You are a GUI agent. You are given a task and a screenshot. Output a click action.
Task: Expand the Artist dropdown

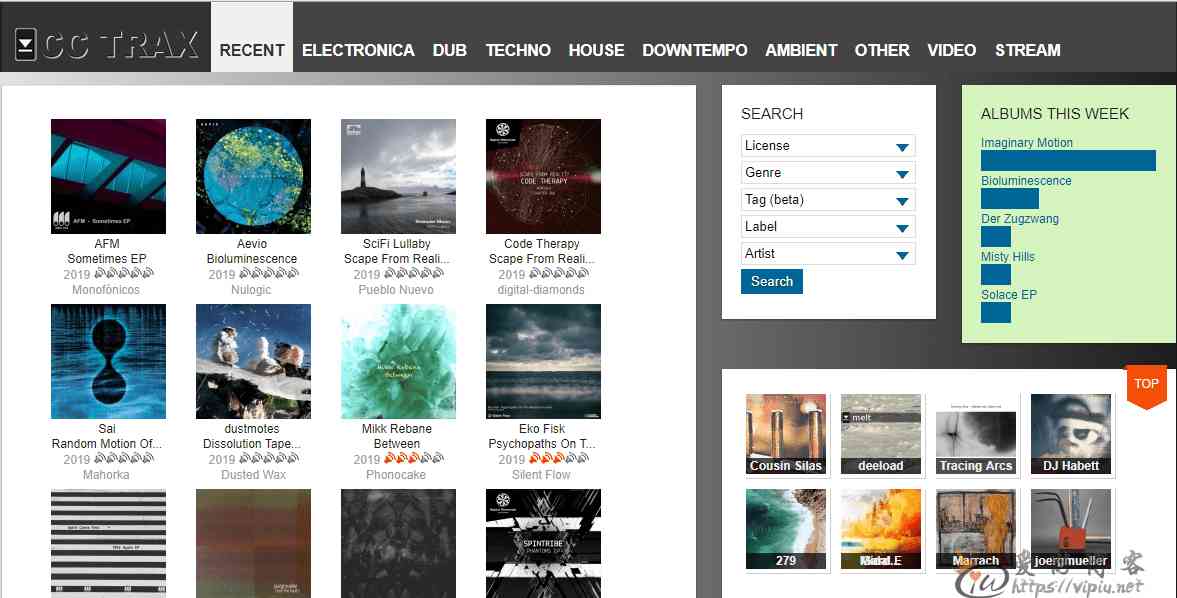point(828,254)
